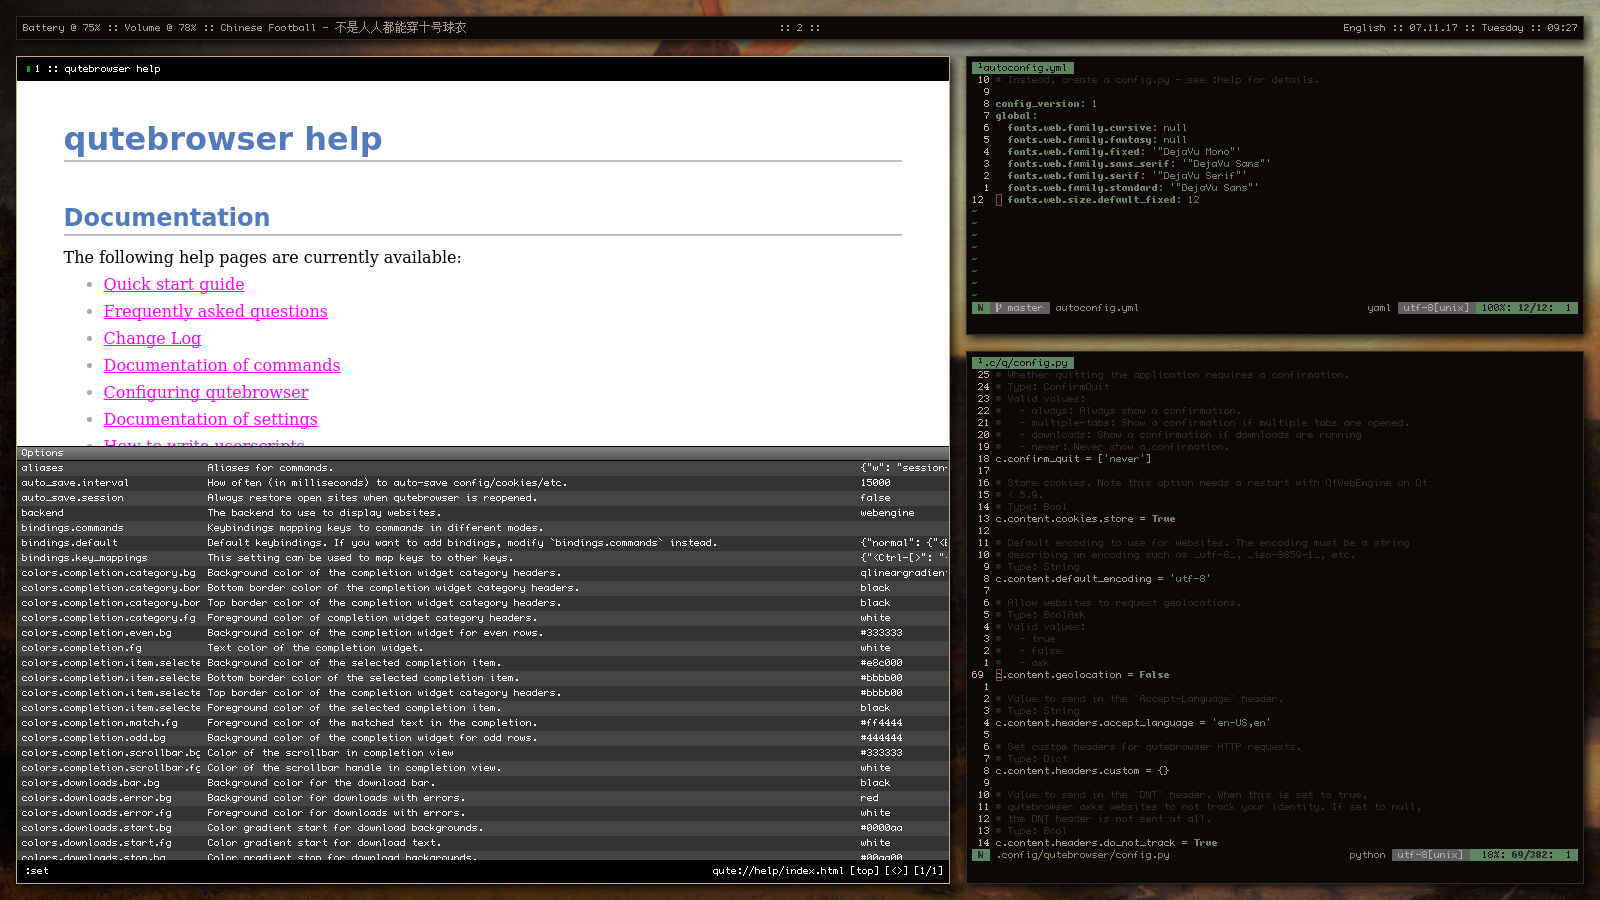This screenshot has height=900, width=1600.
Task: Open the Frequently asked questions link
Action: click(x=215, y=311)
